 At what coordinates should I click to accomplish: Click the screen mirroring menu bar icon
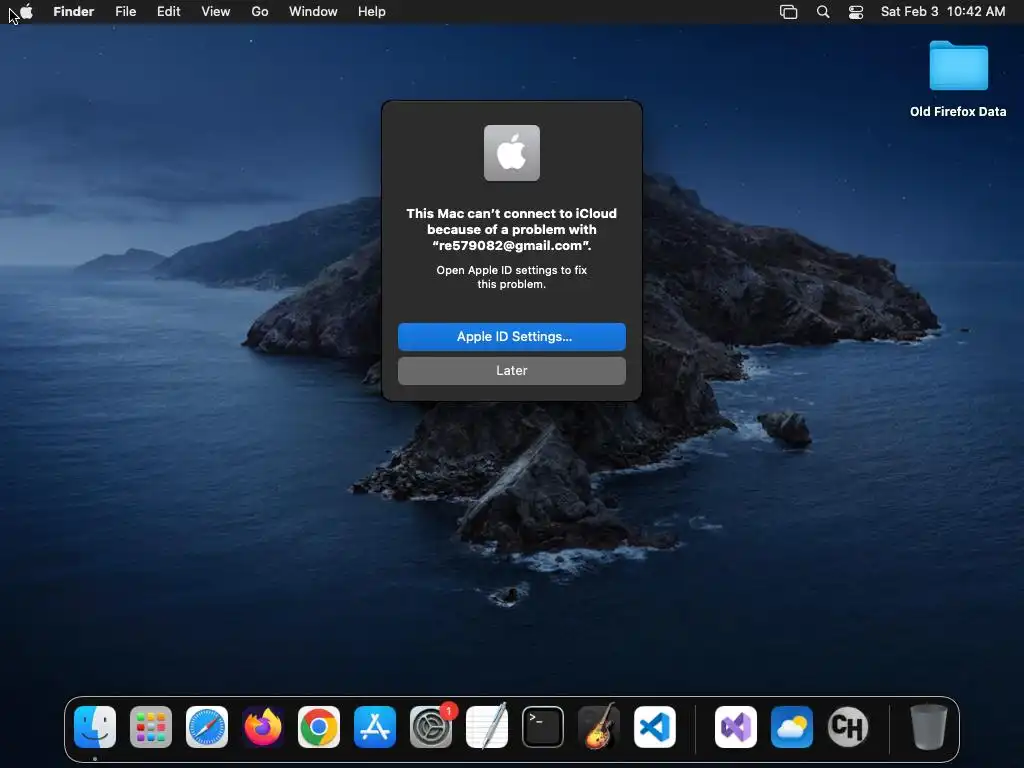click(788, 12)
